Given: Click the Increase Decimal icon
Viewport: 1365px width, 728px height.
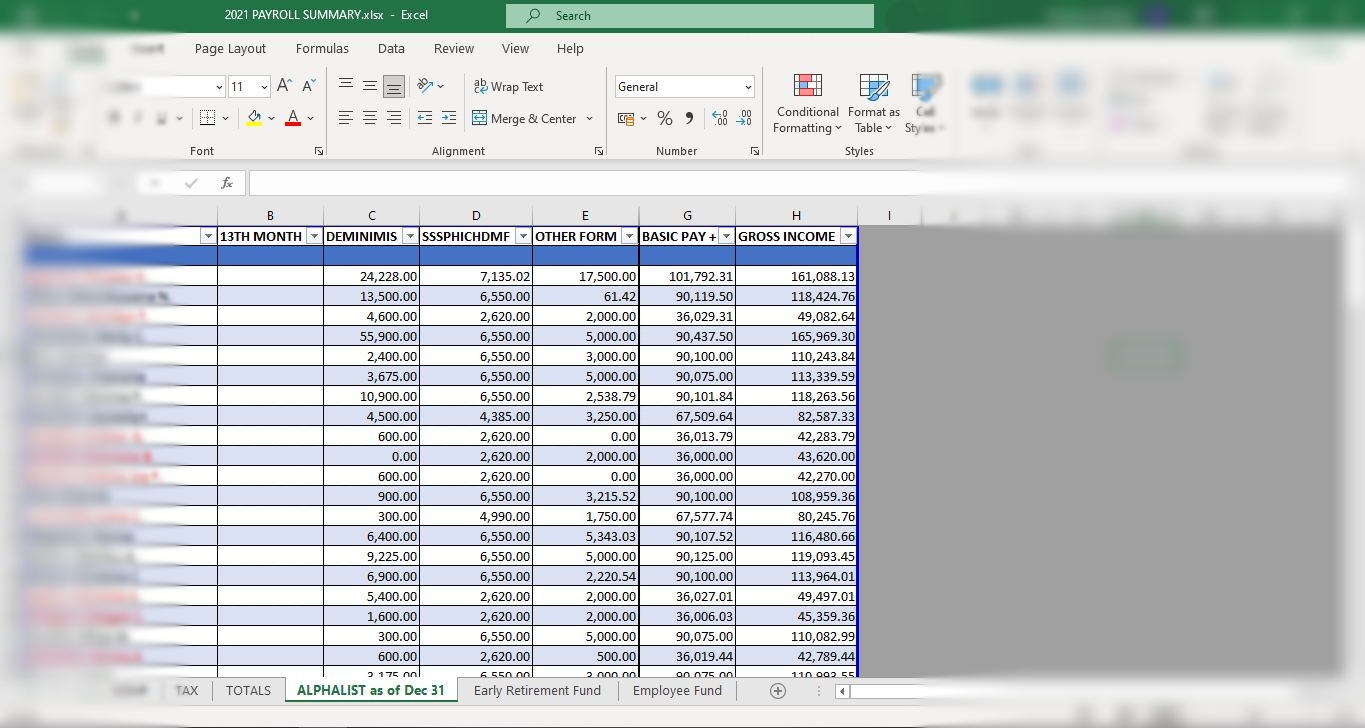Looking at the screenshot, I should click(x=719, y=119).
